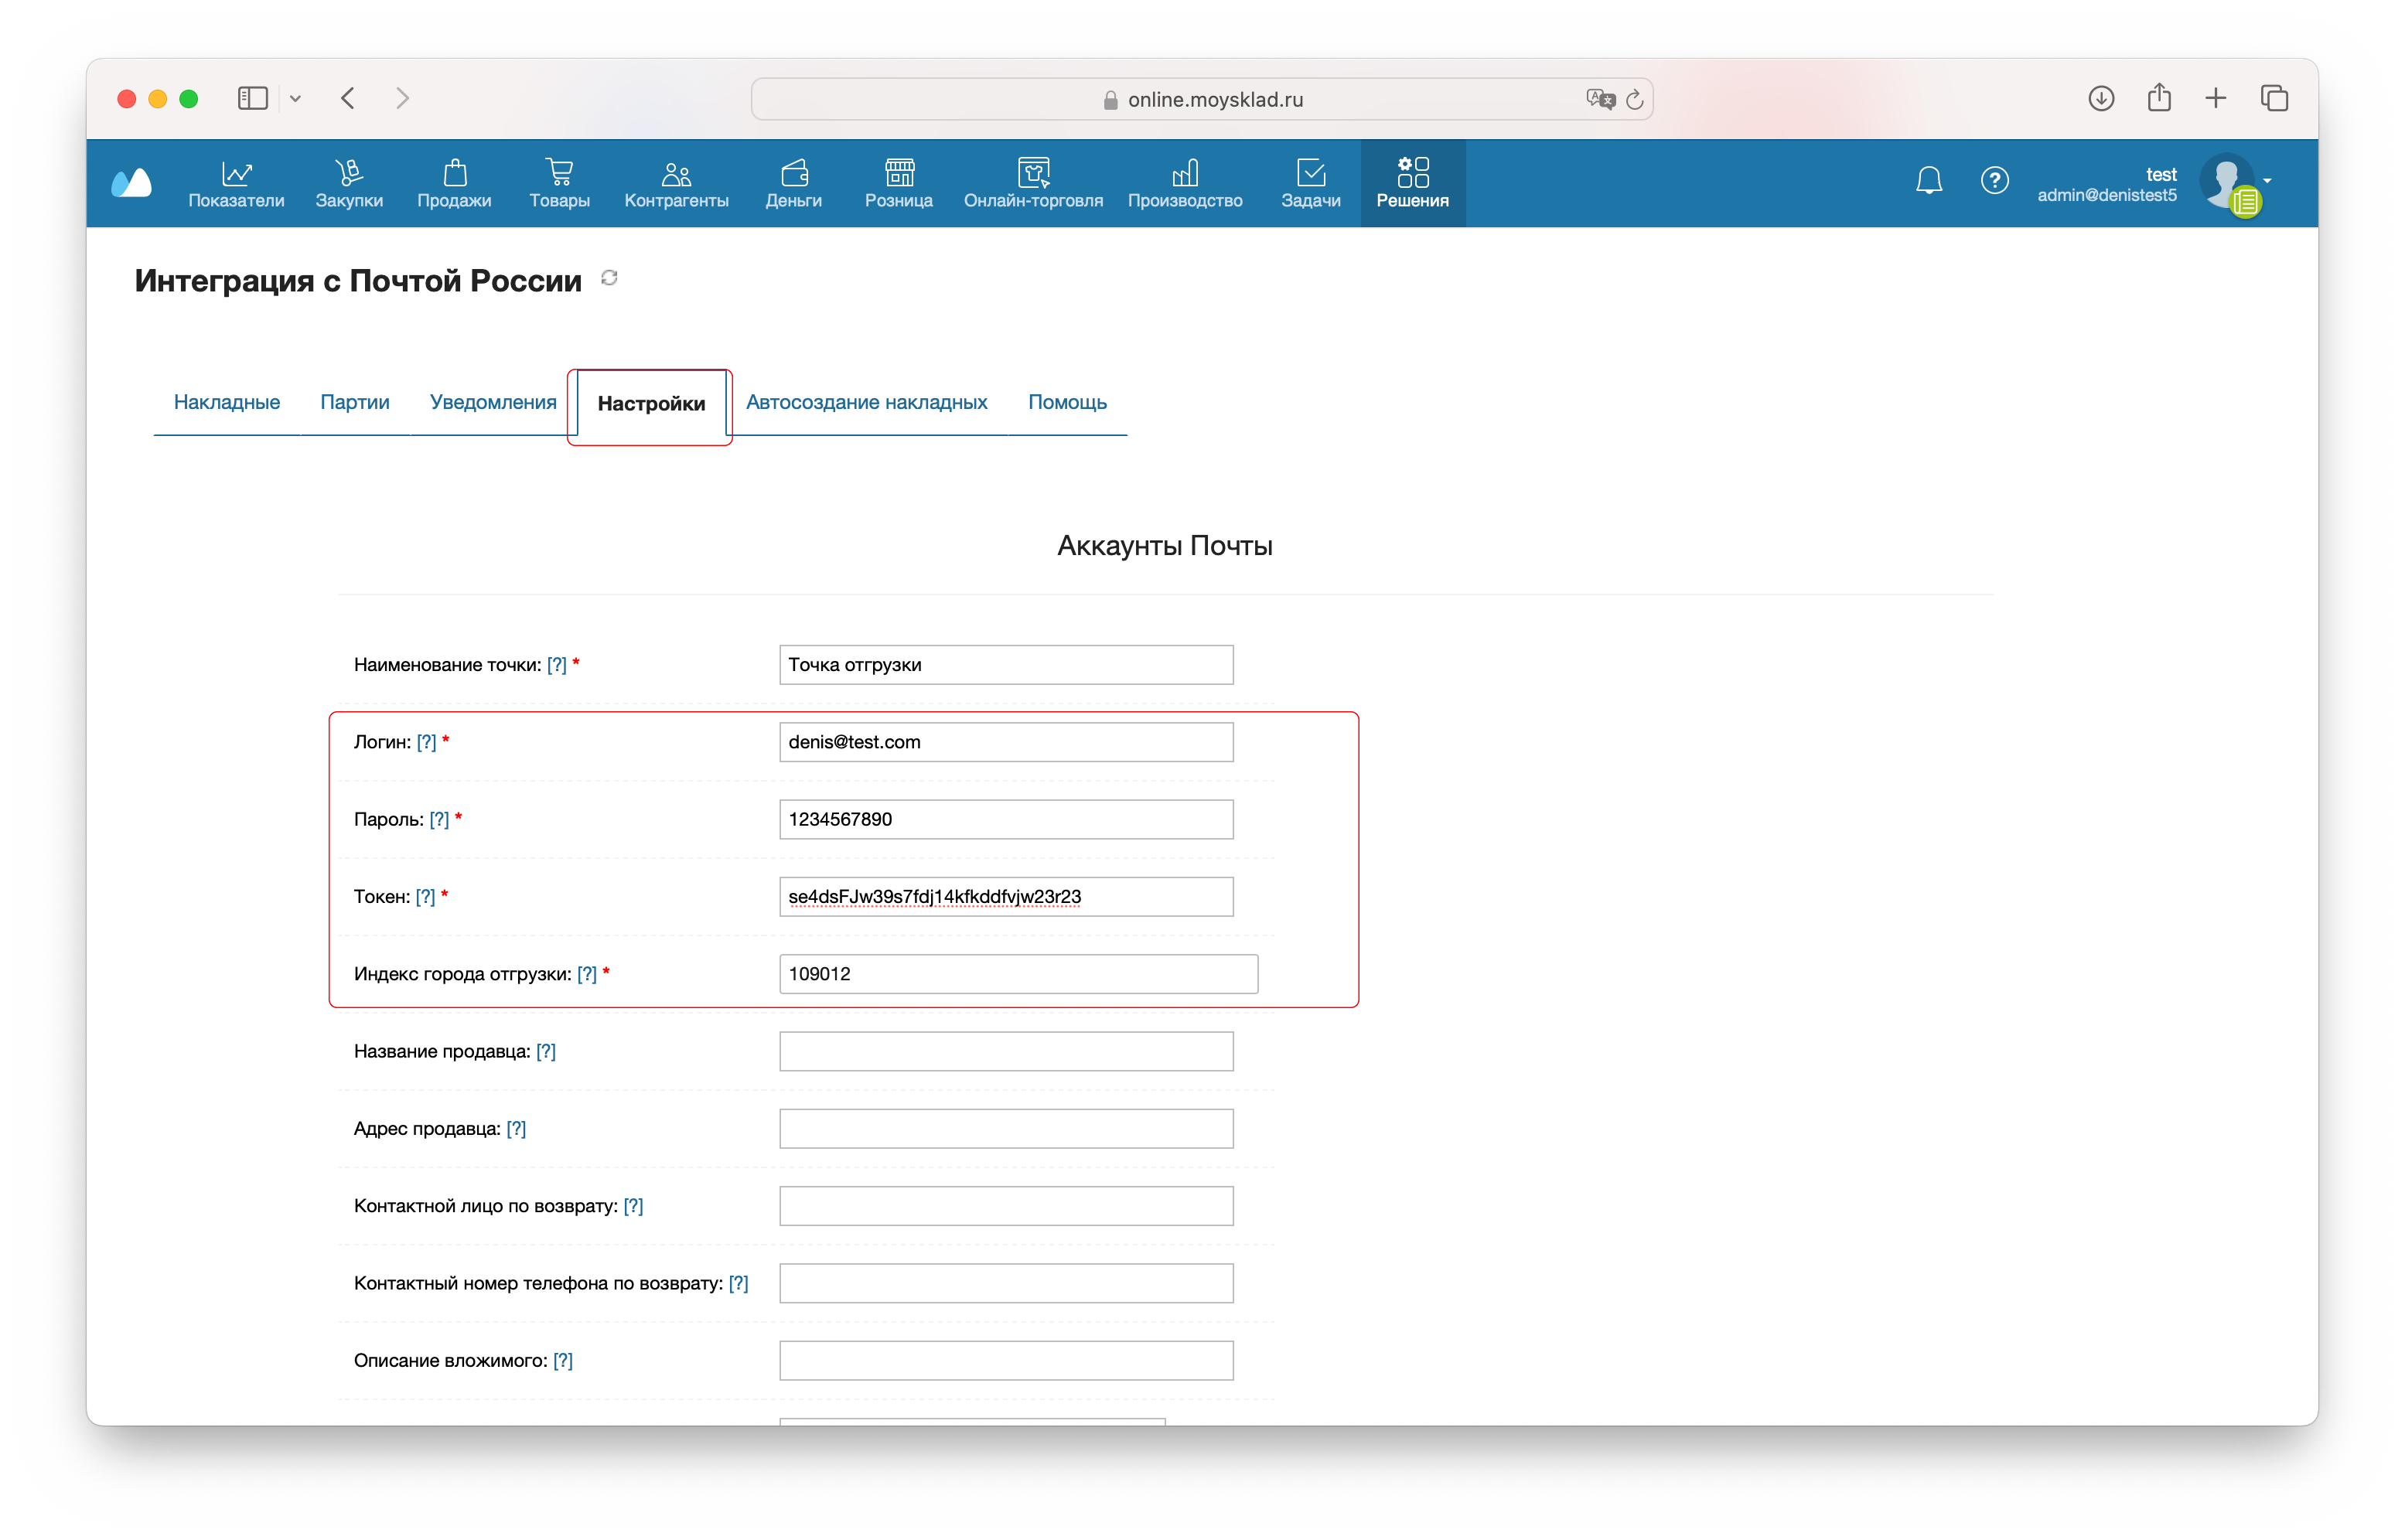Click the Название продавца input field
Image resolution: width=2405 pixels, height=1540 pixels.
(x=1005, y=1051)
